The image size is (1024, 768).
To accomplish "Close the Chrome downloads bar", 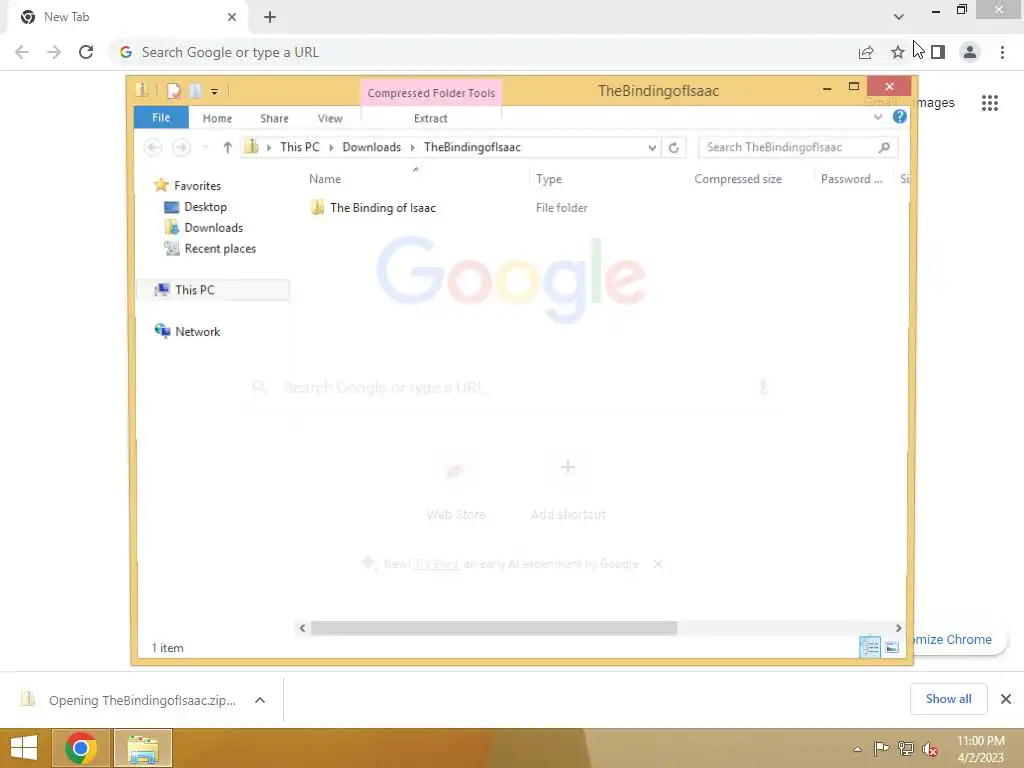I will click(x=1006, y=699).
